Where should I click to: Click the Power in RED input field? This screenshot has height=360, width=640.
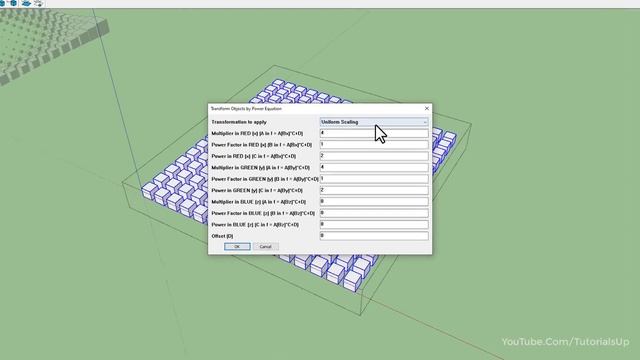pos(374,156)
